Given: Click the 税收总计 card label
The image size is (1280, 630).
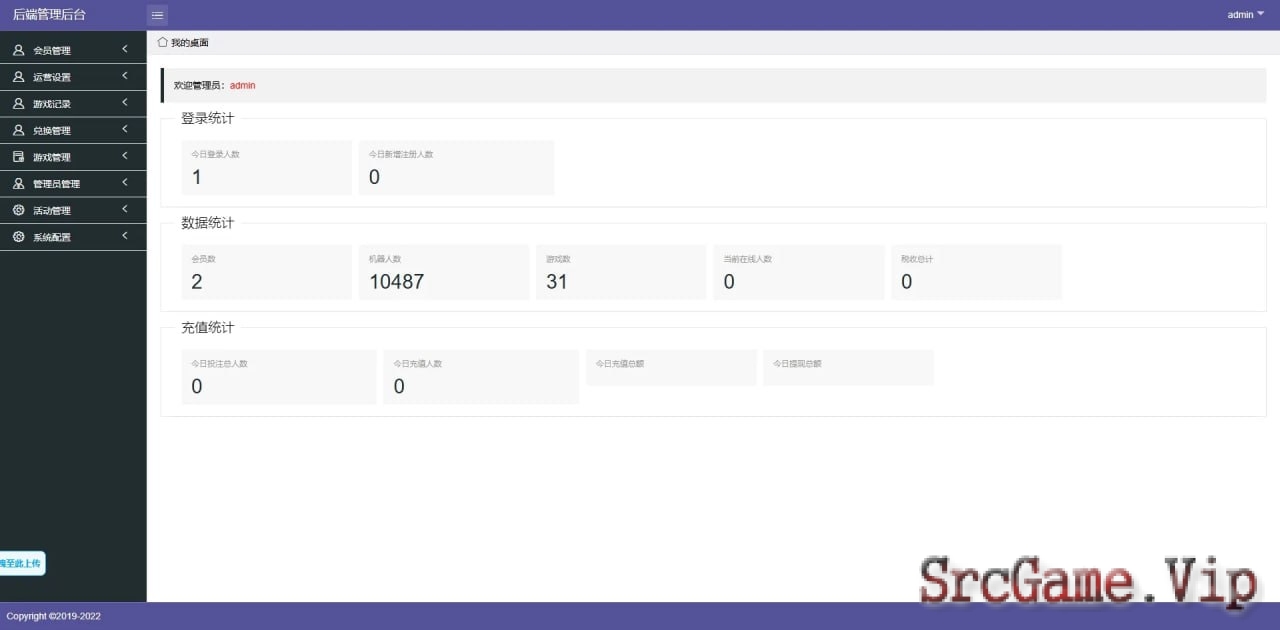Looking at the screenshot, I should click(917, 258).
